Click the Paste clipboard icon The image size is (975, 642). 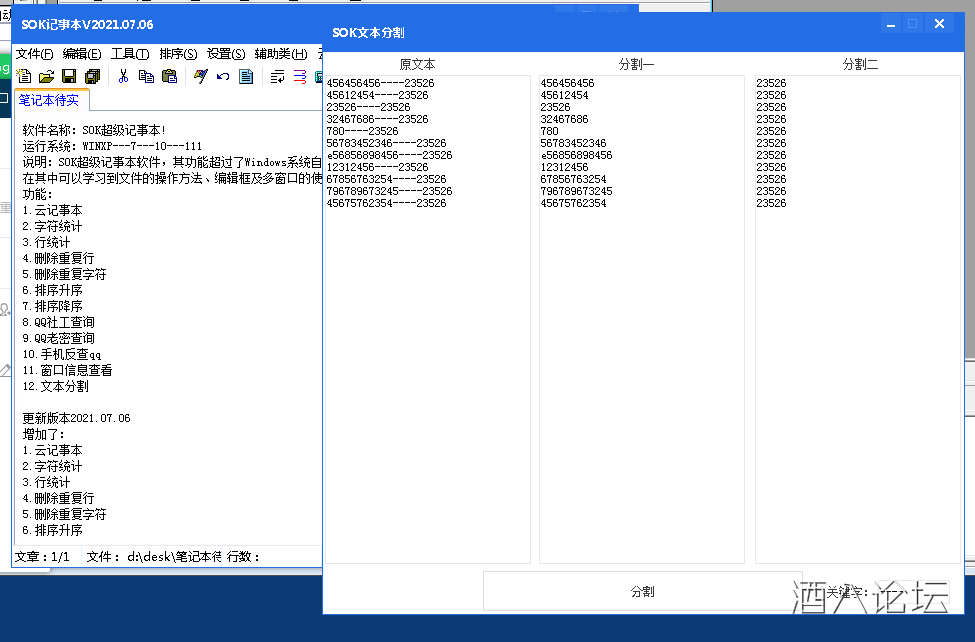point(169,77)
